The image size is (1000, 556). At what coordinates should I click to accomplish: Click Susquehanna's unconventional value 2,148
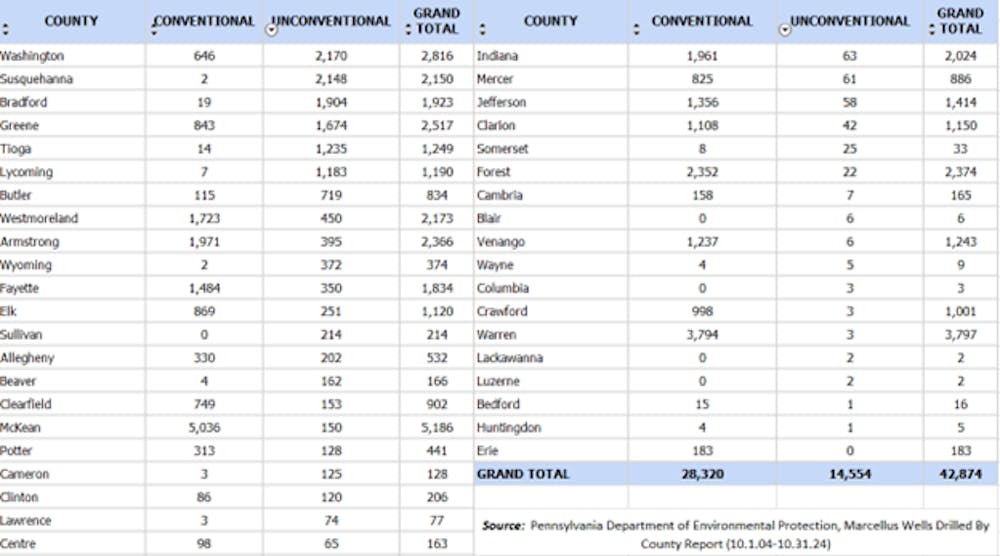[x=331, y=79]
